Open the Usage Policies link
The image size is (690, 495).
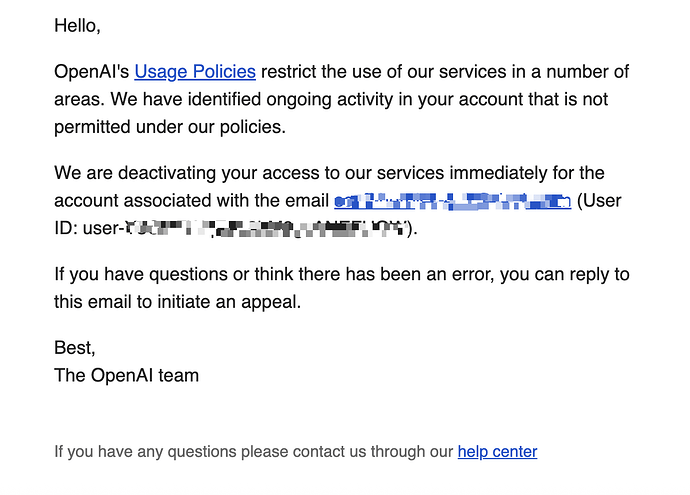195,72
